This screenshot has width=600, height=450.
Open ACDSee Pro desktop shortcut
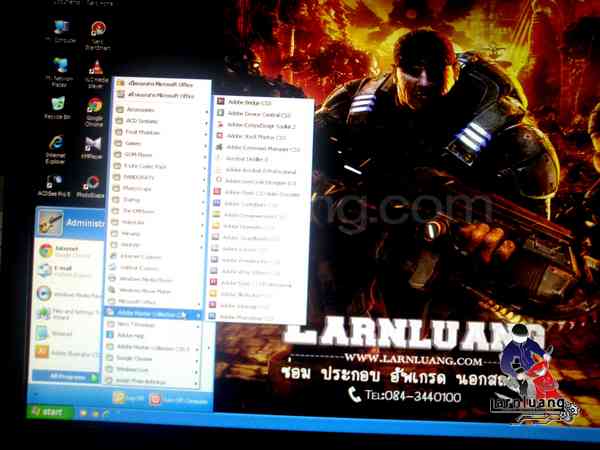click(x=54, y=186)
